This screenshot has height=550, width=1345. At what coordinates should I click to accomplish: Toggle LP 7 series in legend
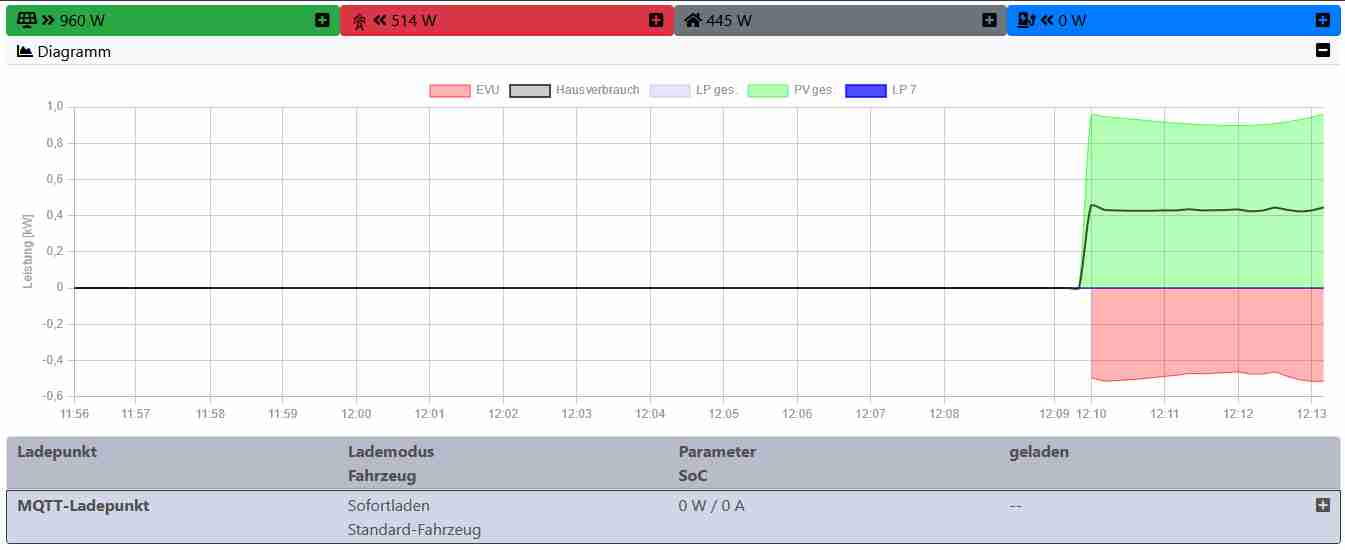coord(881,90)
